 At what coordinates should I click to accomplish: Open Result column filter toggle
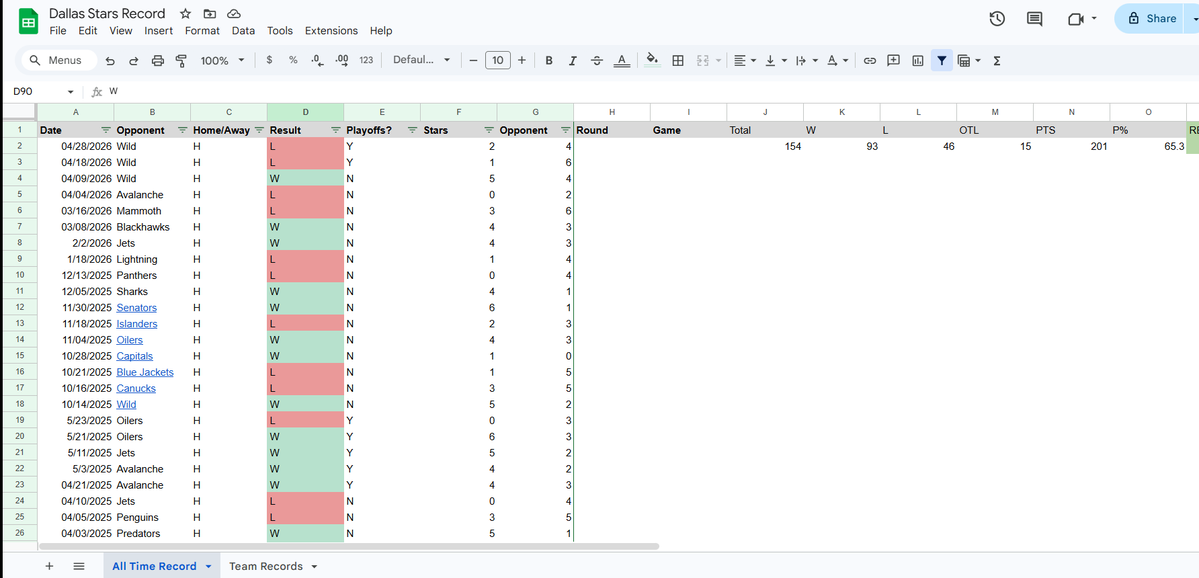336,130
